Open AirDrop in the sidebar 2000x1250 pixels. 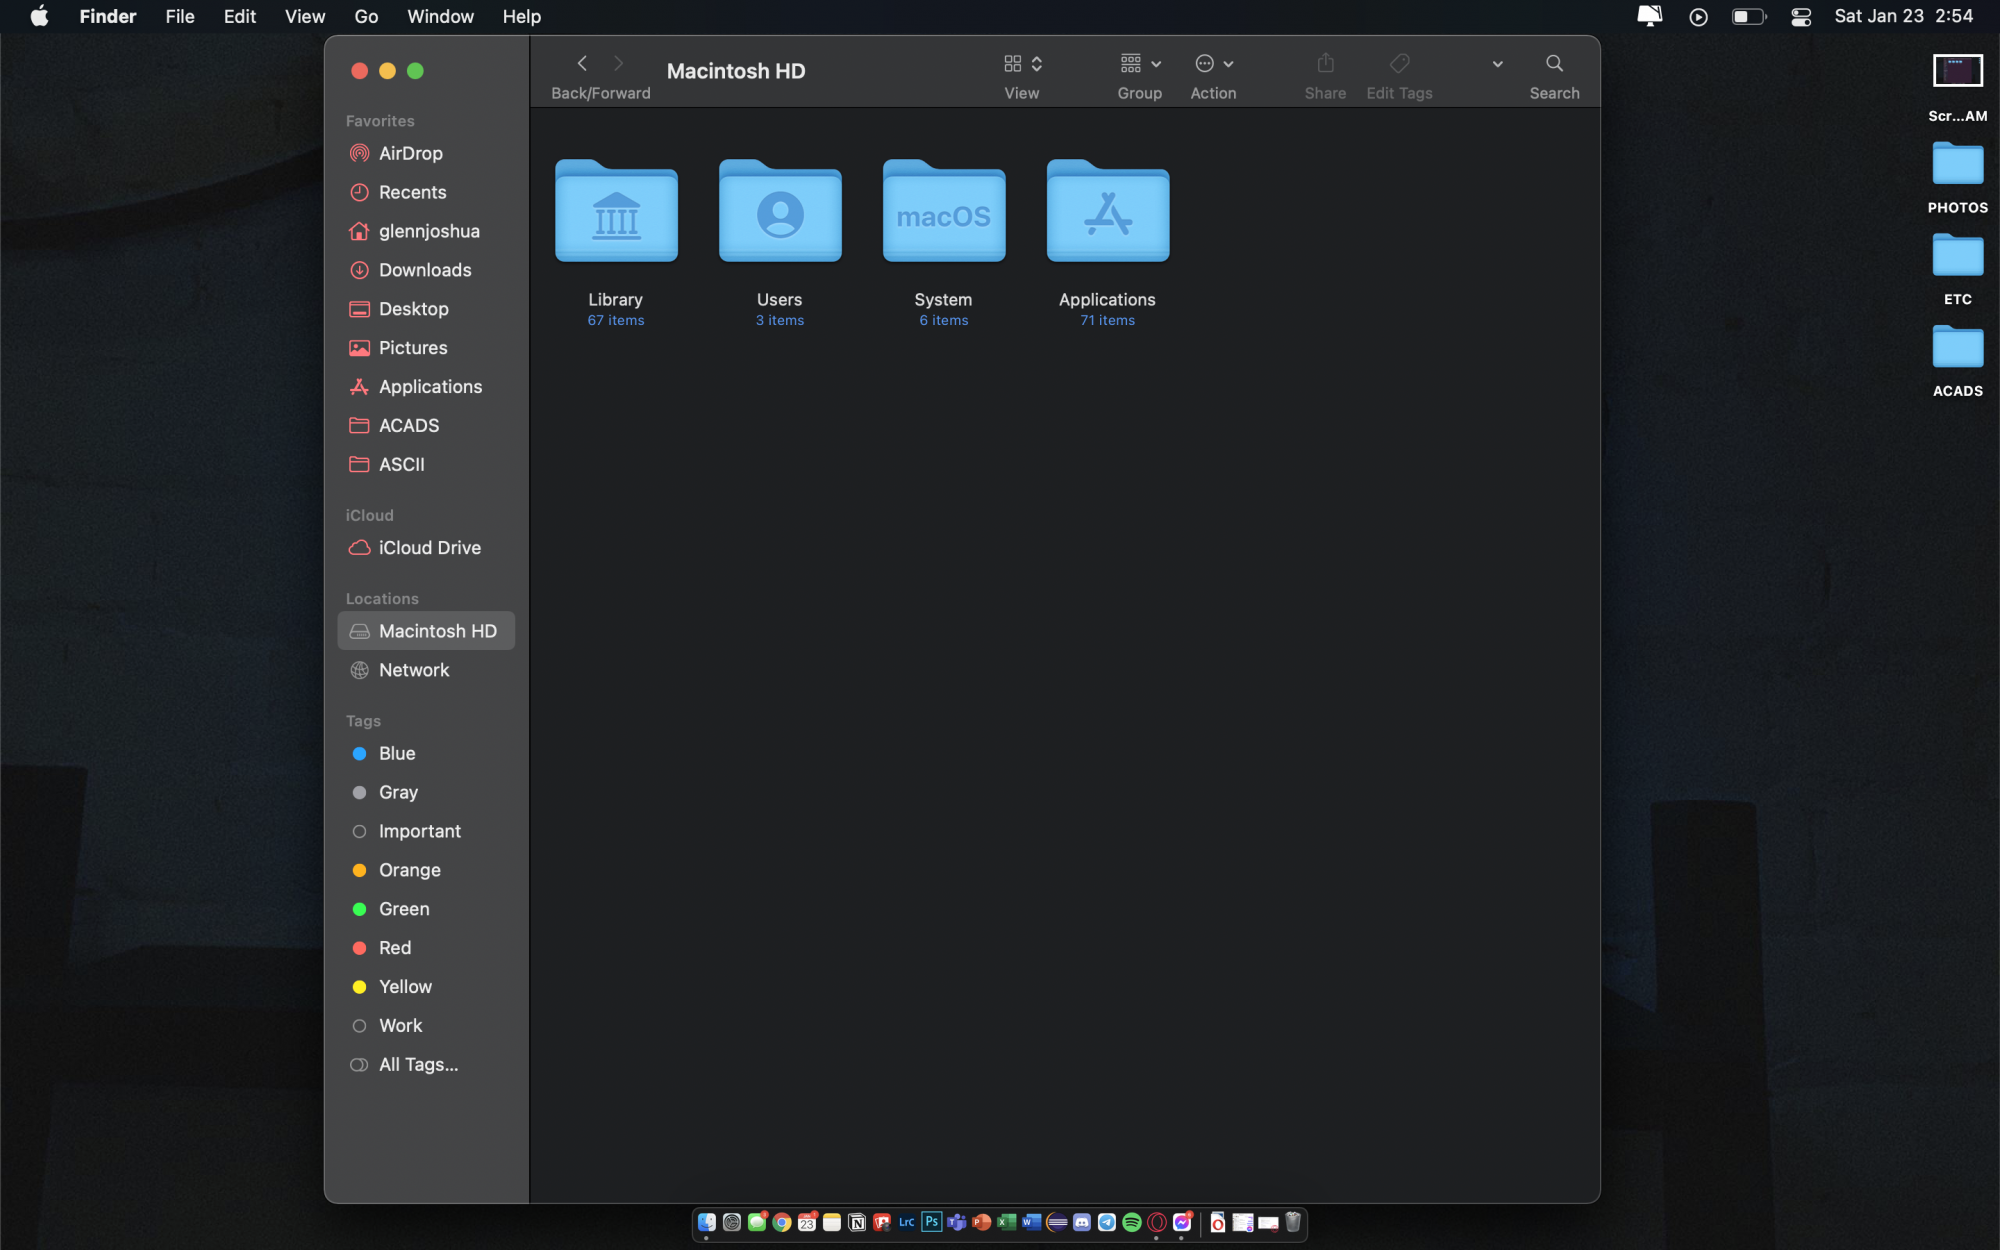click(x=410, y=153)
